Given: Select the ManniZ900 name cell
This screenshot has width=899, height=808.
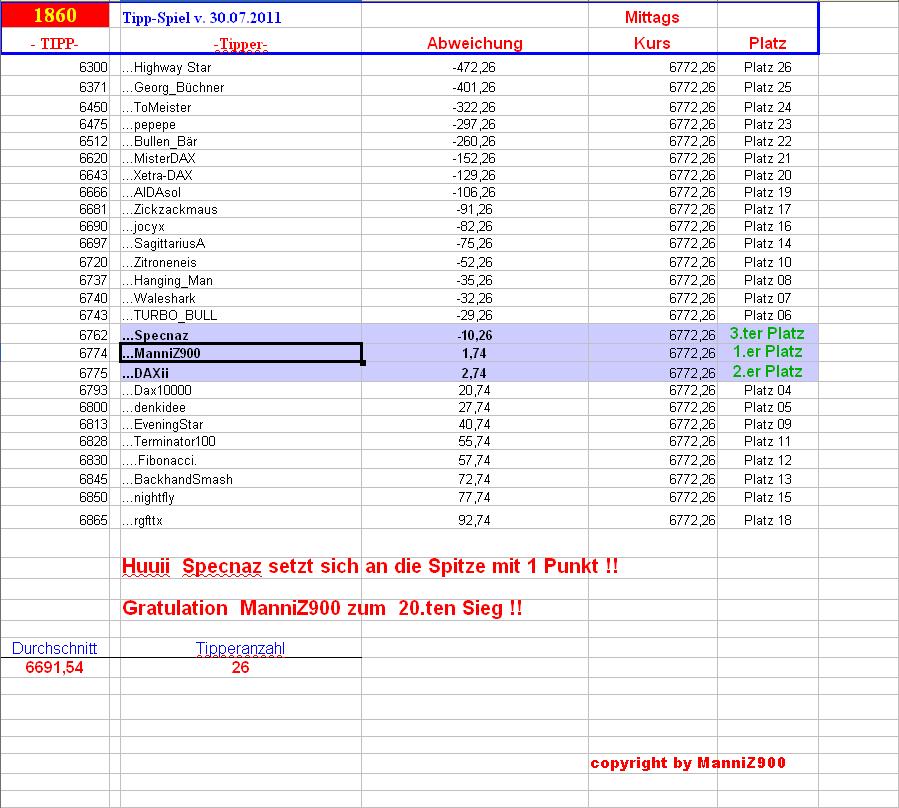Looking at the screenshot, I should coord(241,353).
